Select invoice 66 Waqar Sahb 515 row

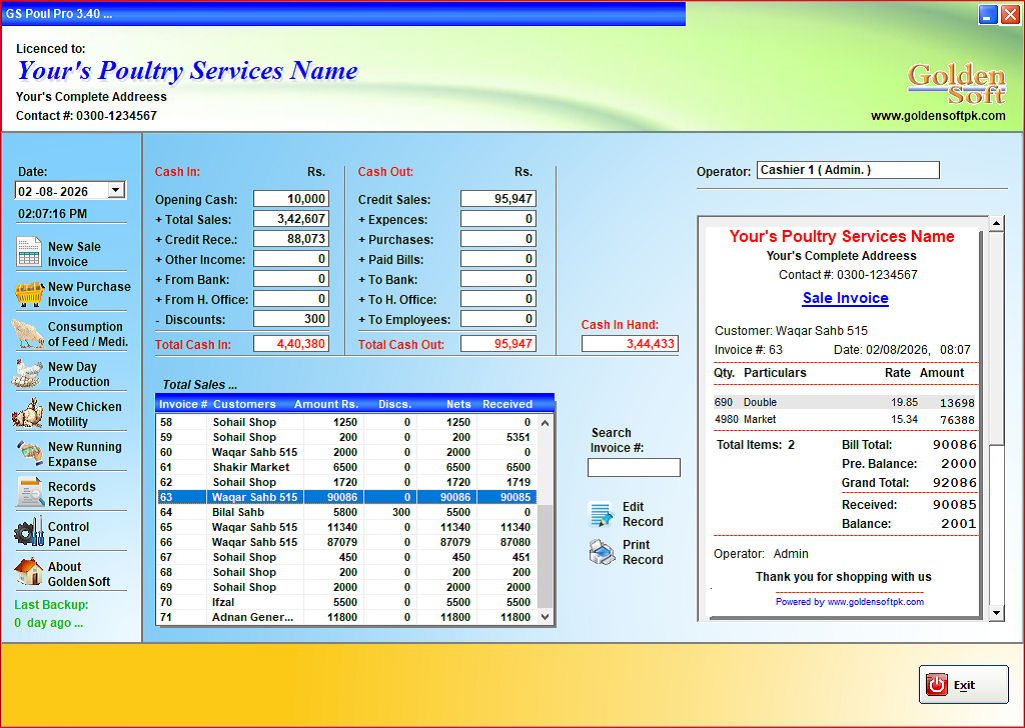[x=348, y=542]
